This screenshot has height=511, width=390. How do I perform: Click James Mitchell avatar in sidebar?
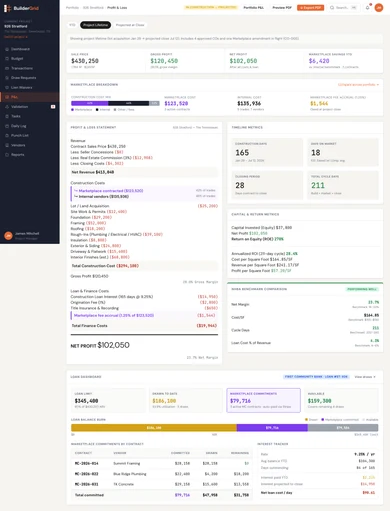(x=8, y=236)
